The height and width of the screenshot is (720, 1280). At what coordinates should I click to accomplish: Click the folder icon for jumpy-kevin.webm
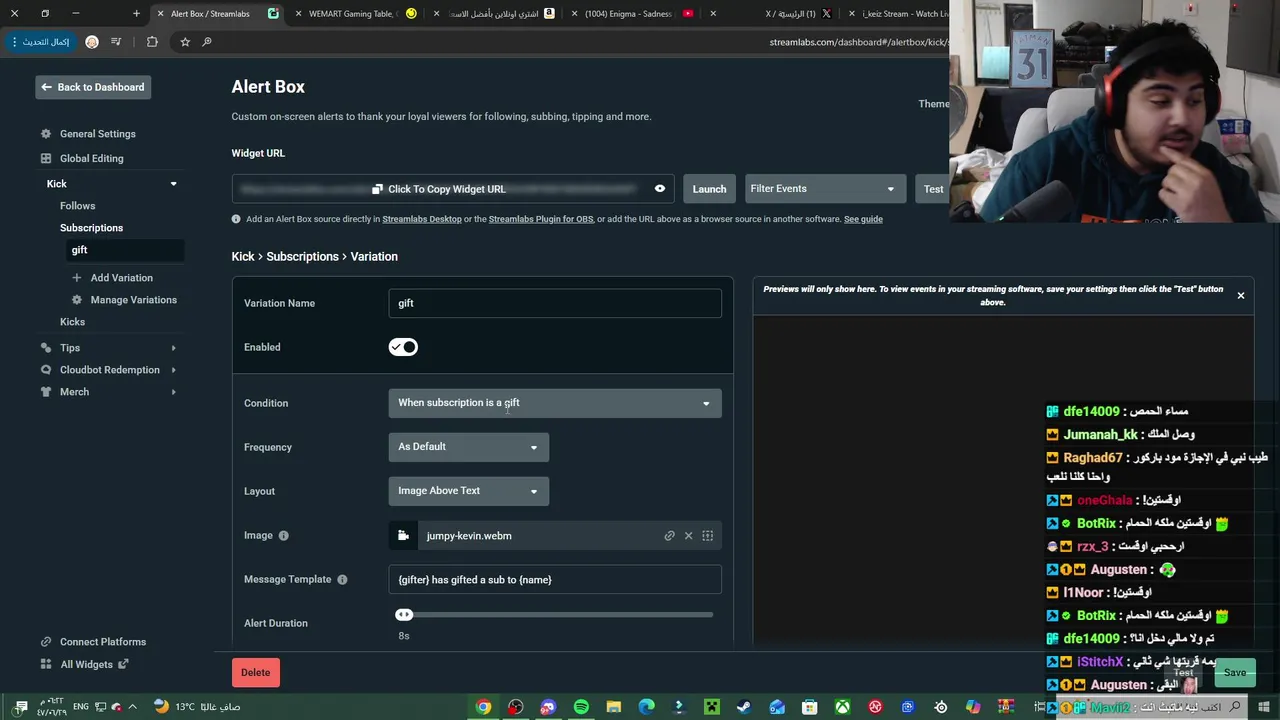(403, 536)
